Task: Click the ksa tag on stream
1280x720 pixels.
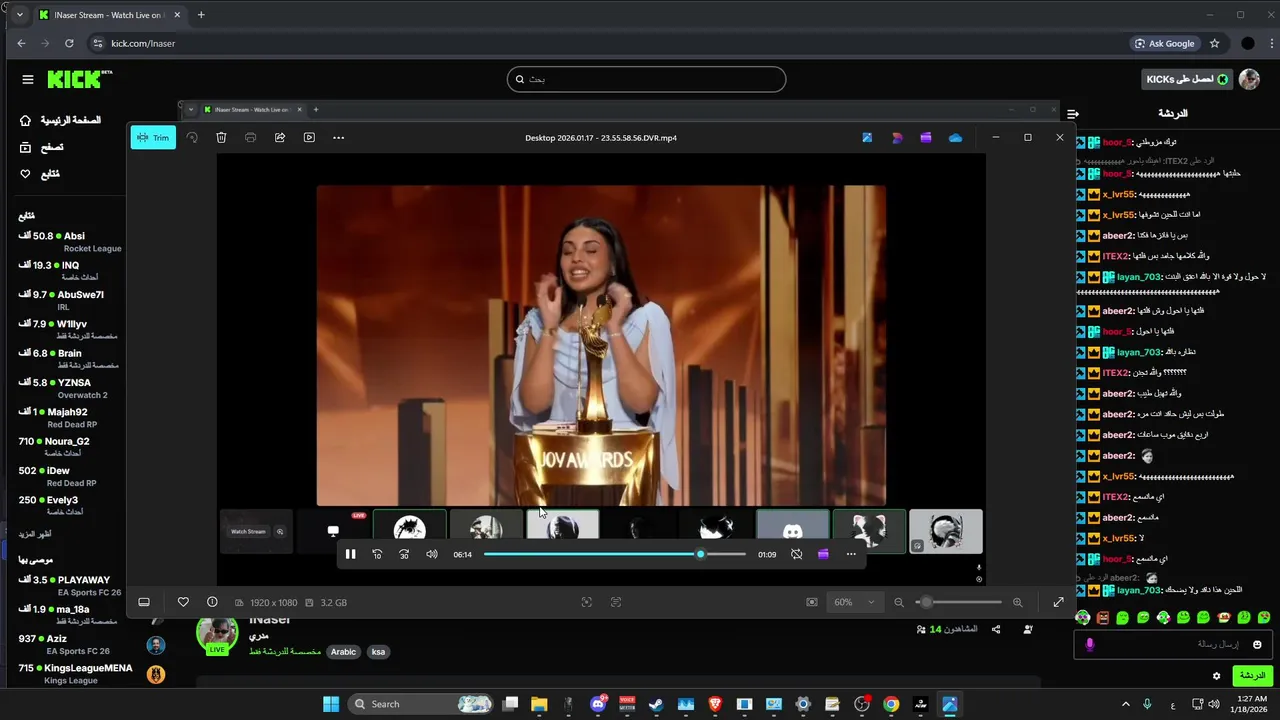Action: (378, 652)
